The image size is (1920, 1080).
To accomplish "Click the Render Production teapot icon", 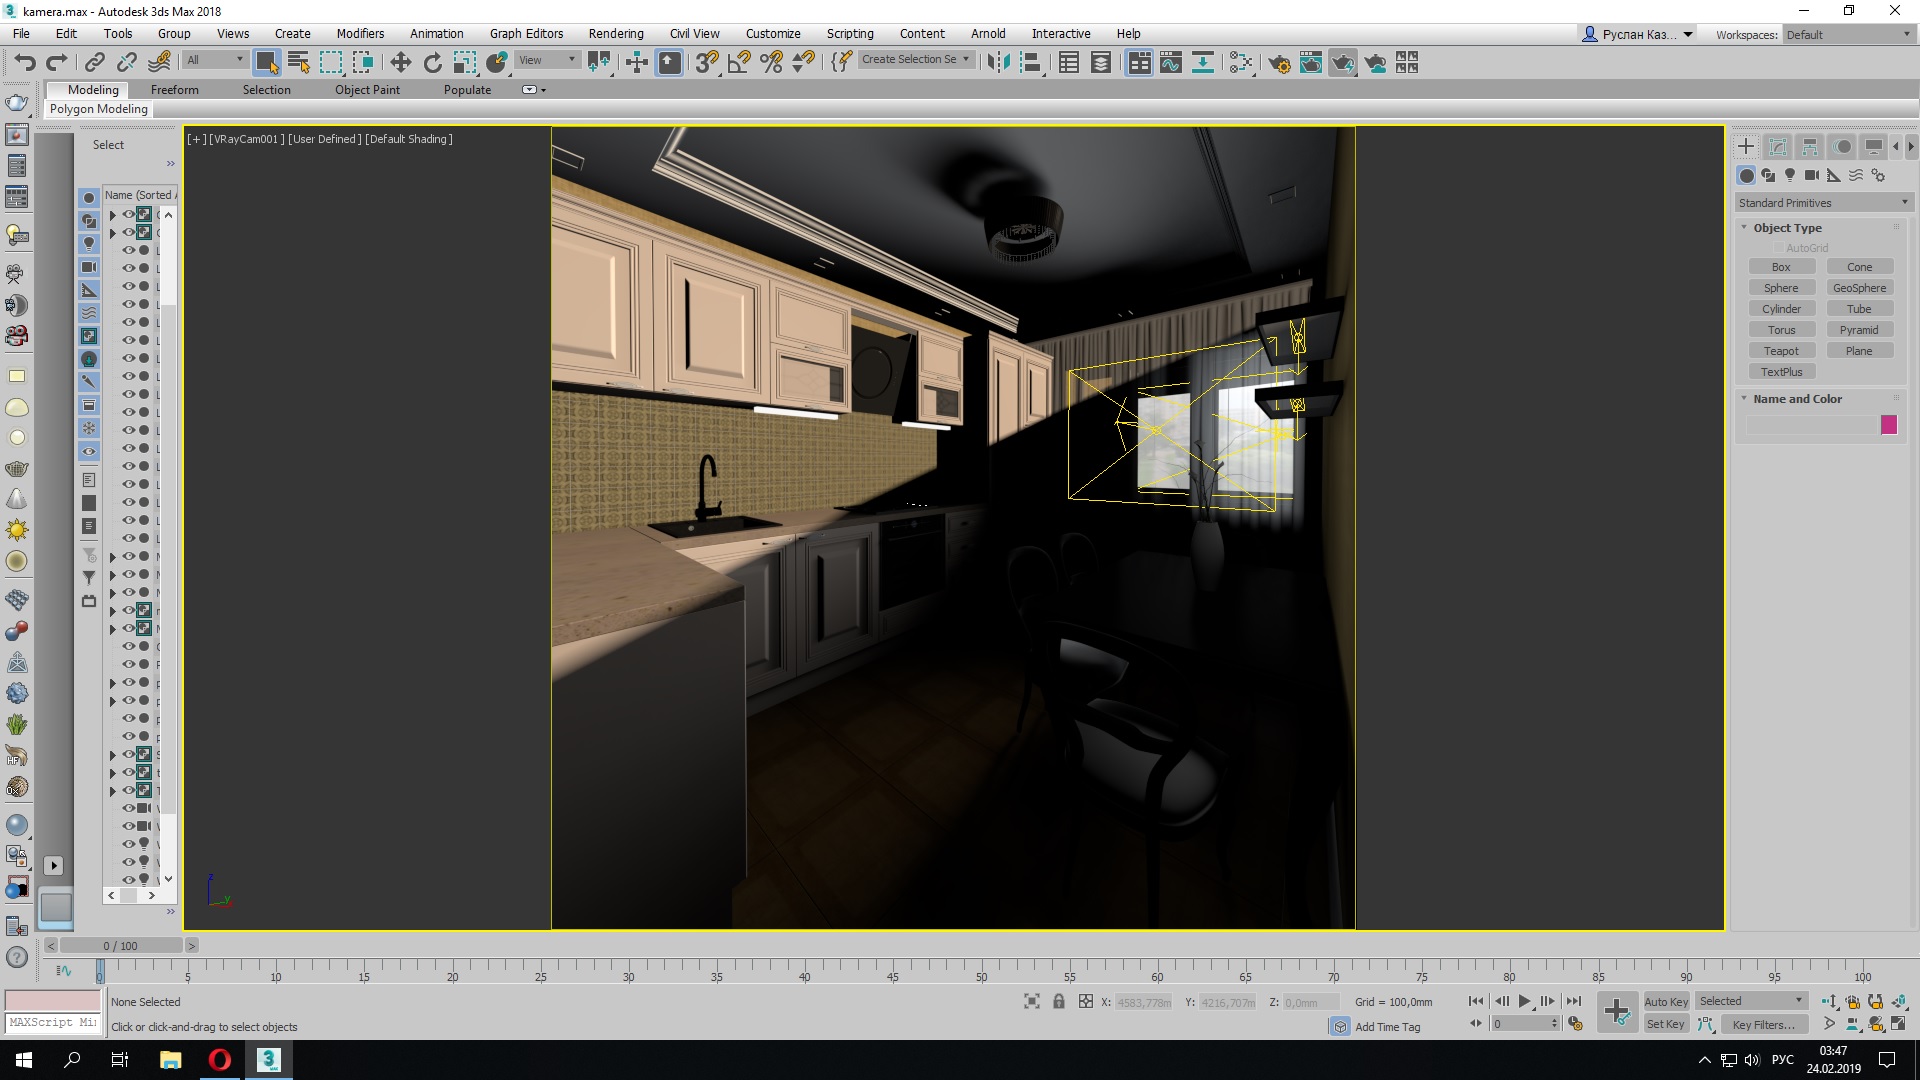I will [1343, 63].
